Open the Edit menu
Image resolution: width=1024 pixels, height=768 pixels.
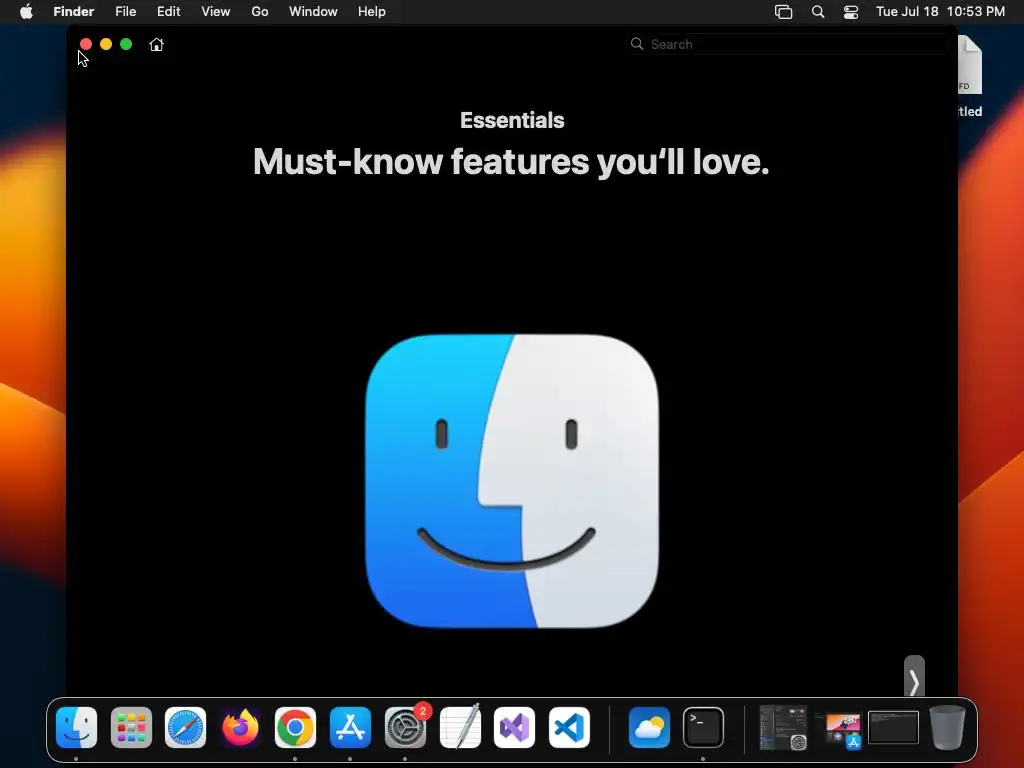(x=168, y=12)
